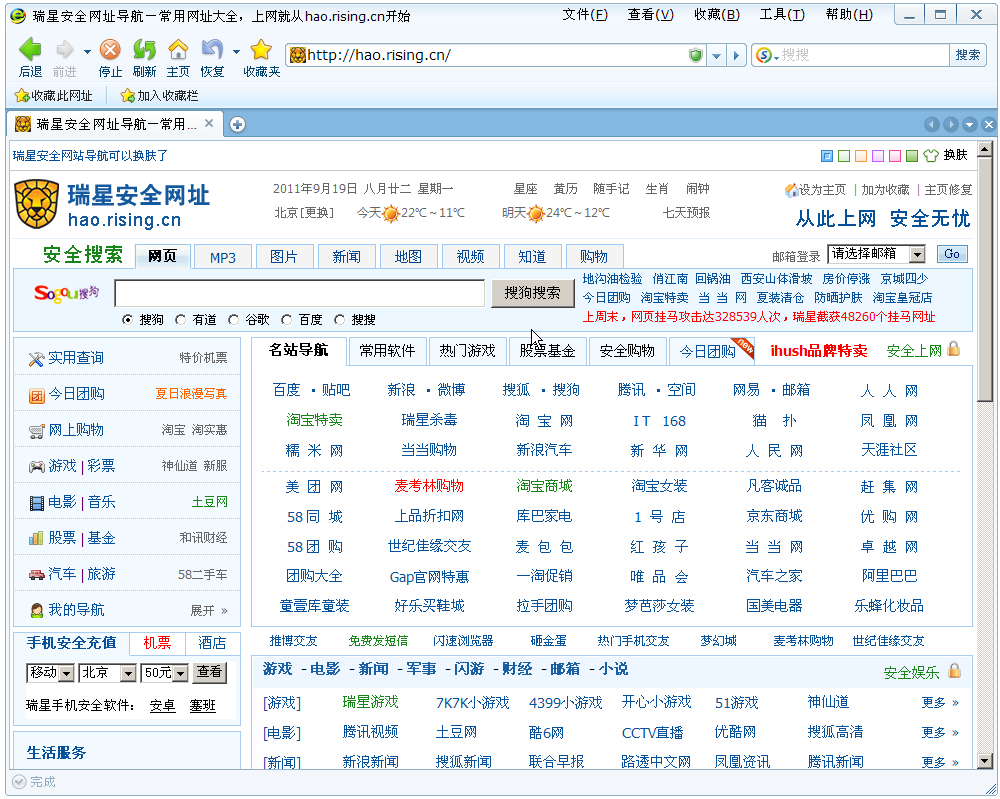The image size is (1000, 799).
Task: Click the tab-bar scroll left arrow
Action: tap(931, 124)
